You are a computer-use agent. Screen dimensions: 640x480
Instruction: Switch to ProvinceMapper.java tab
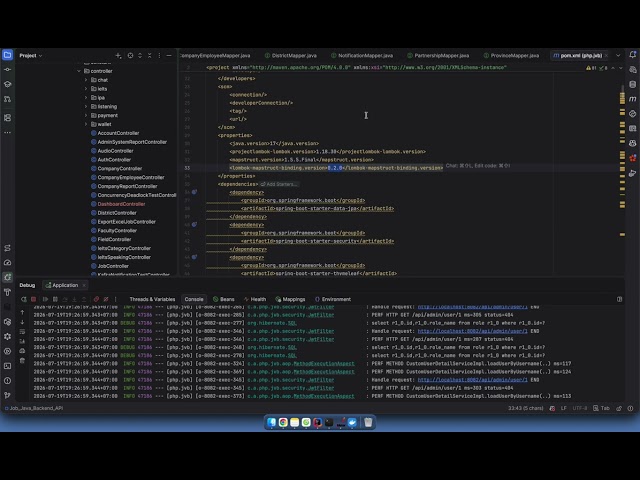pyautogui.click(x=511, y=56)
